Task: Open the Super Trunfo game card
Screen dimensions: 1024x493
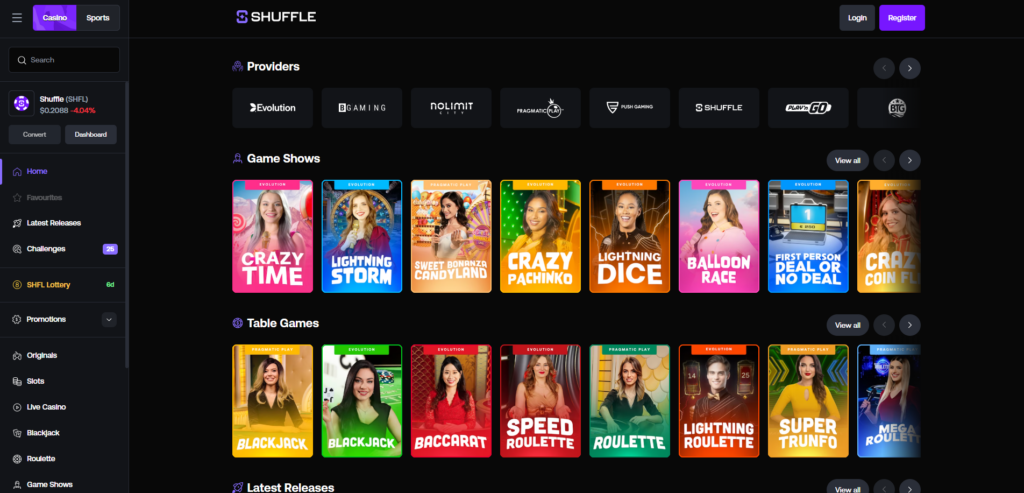Action: (x=808, y=401)
